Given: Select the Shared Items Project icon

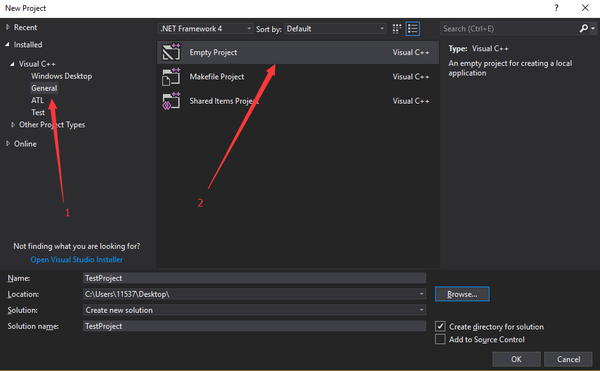Looking at the screenshot, I should pyautogui.click(x=171, y=101).
